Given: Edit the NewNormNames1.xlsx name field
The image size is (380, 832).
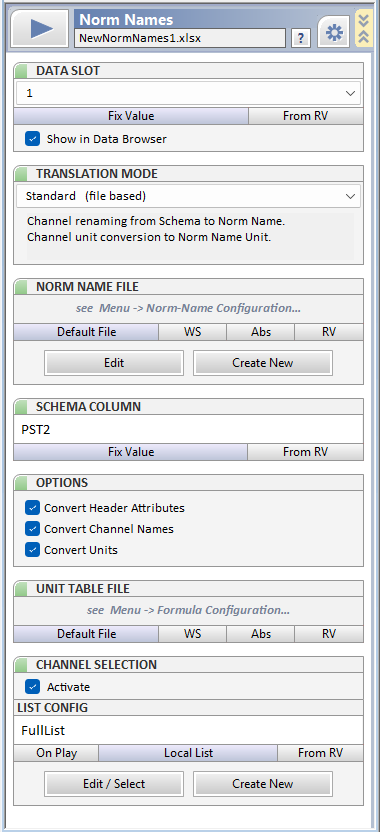Looking at the screenshot, I should click(180, 38).
